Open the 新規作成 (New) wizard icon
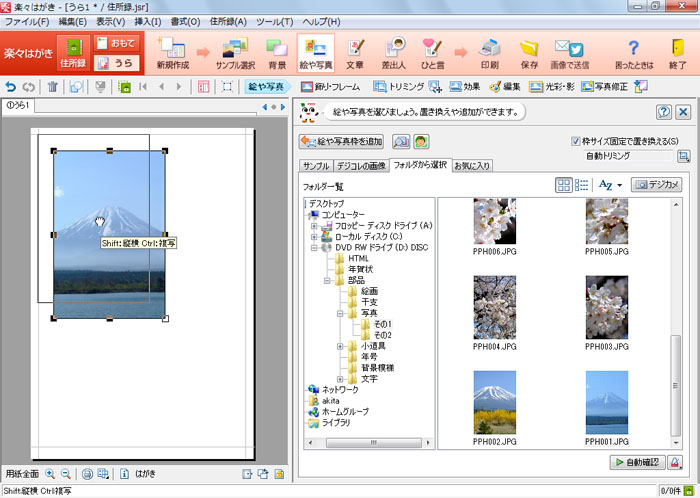The height and width of the screenshot is (498, 700). 172,54
